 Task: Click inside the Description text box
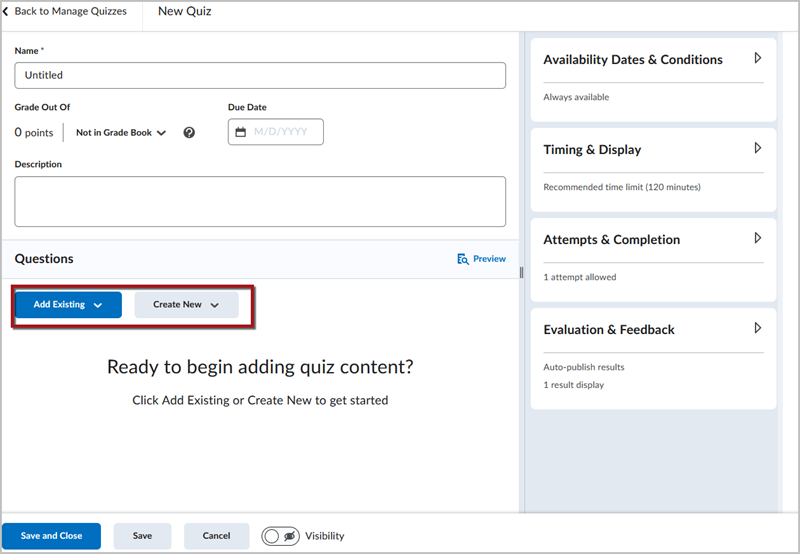[260, 202]
